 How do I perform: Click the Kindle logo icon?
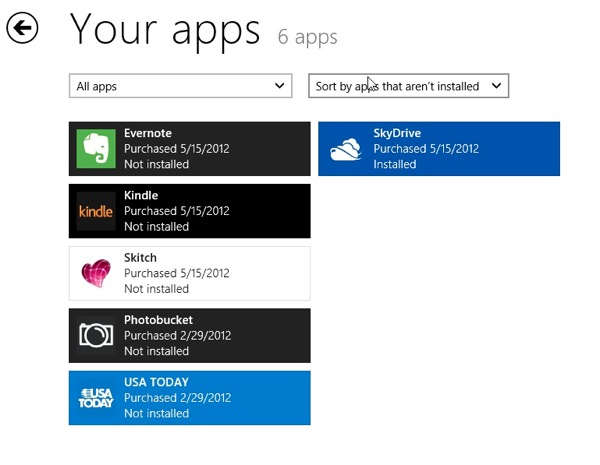click(96, 211)
